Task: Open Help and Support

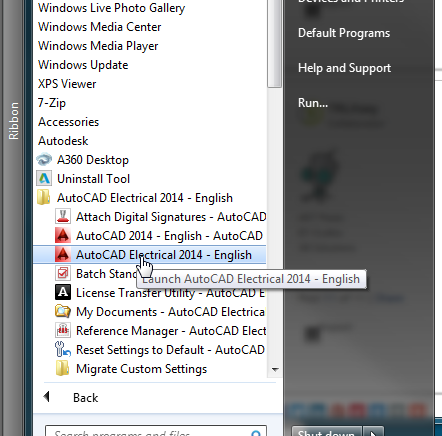Action: pyautogui.click(x=344, y=68)
